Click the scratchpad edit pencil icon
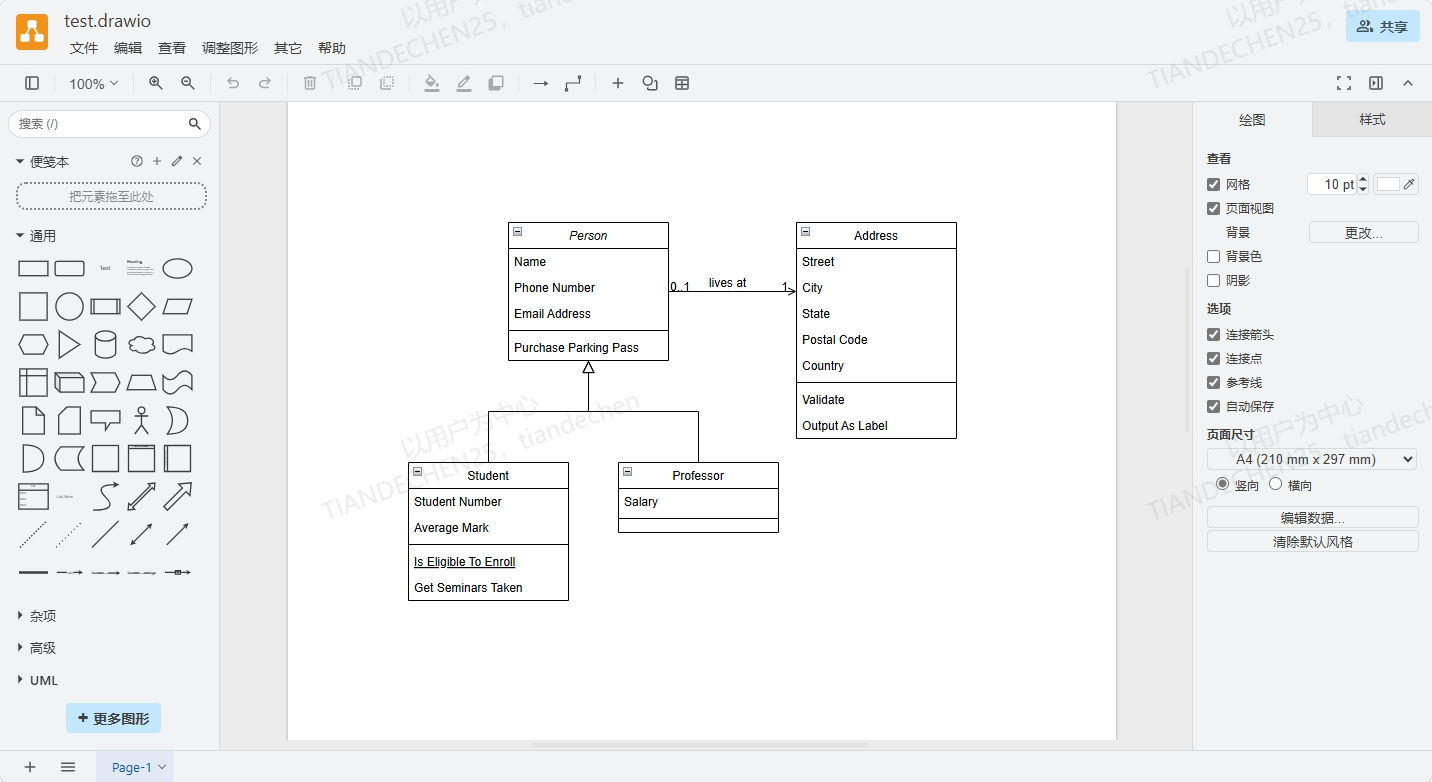 (x=177, y=161)
